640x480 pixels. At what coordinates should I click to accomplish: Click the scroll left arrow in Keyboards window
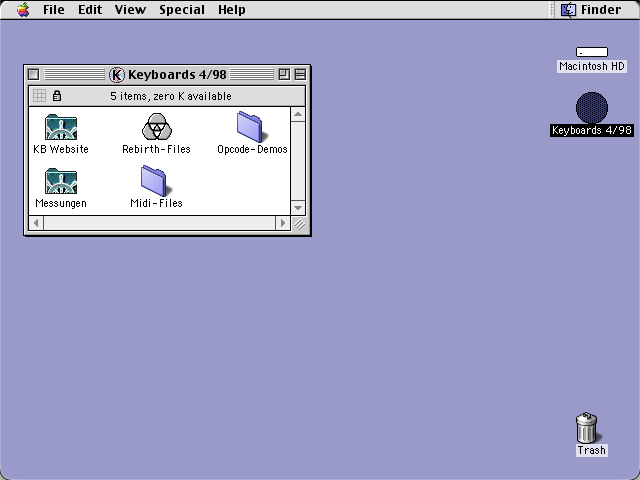click(36, 223)
